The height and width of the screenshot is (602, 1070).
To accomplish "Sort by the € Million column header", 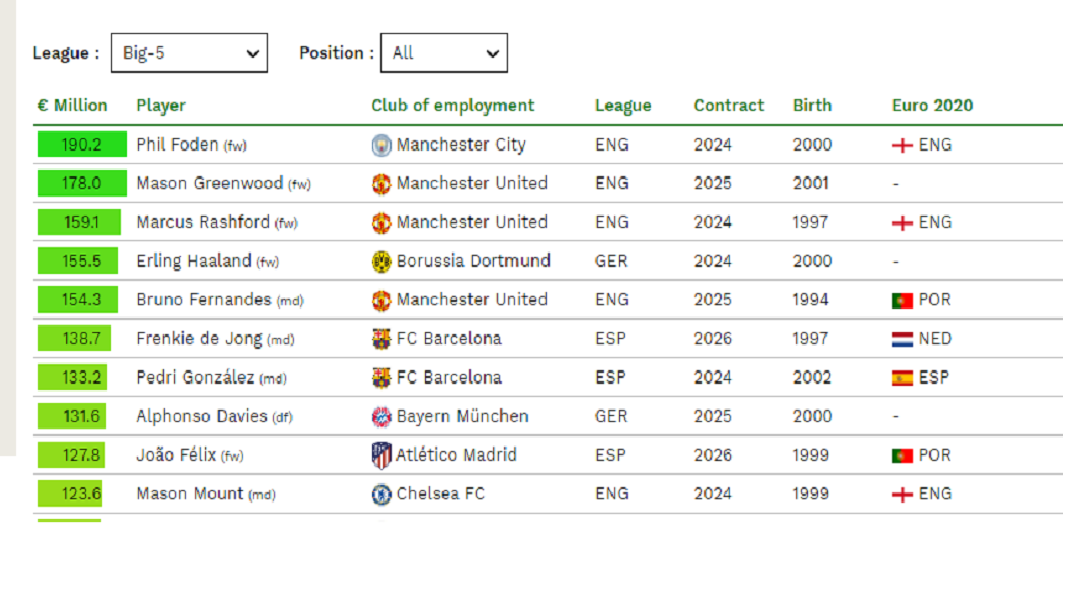I will [x=72, y=105].
